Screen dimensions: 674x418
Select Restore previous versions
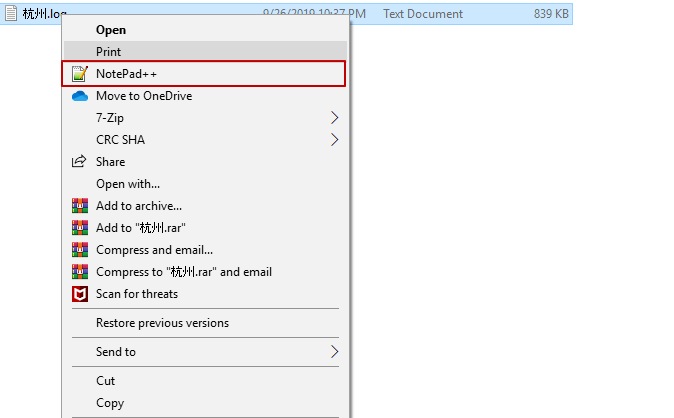(x=162, y=323)
